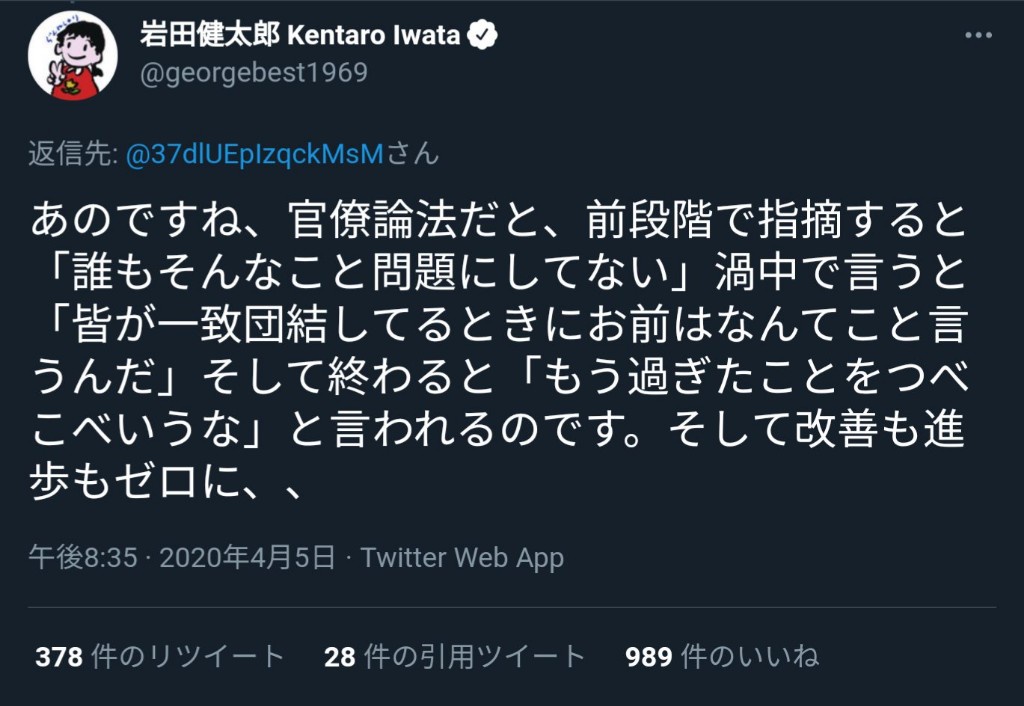Click the 午後8:35 time stamp
This screenshot has height=706, width=1024.
click(82, 557)
